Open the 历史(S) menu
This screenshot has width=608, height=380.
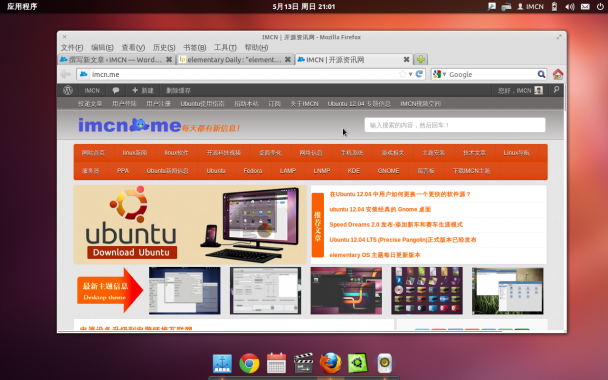click(x=164, y=47)
